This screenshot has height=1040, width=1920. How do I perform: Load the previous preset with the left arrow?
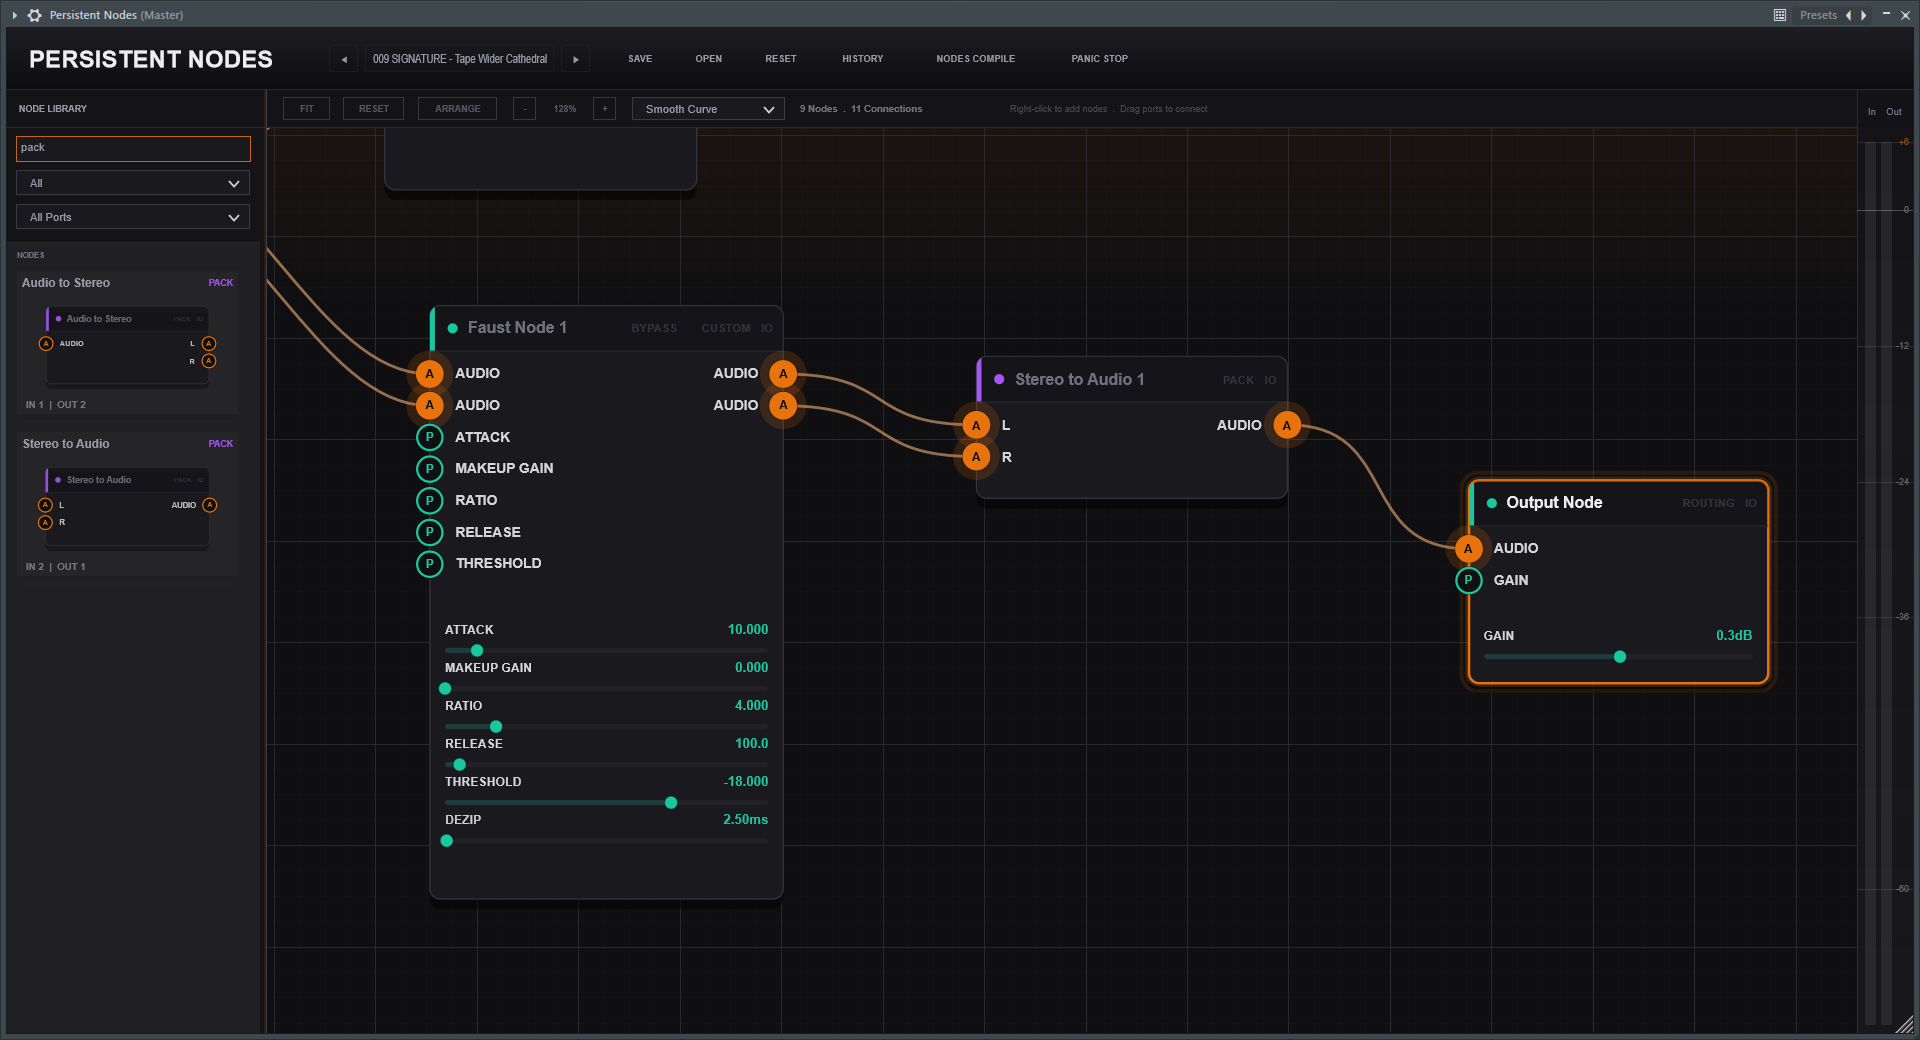pyautogui.click(x=343, y=59)
